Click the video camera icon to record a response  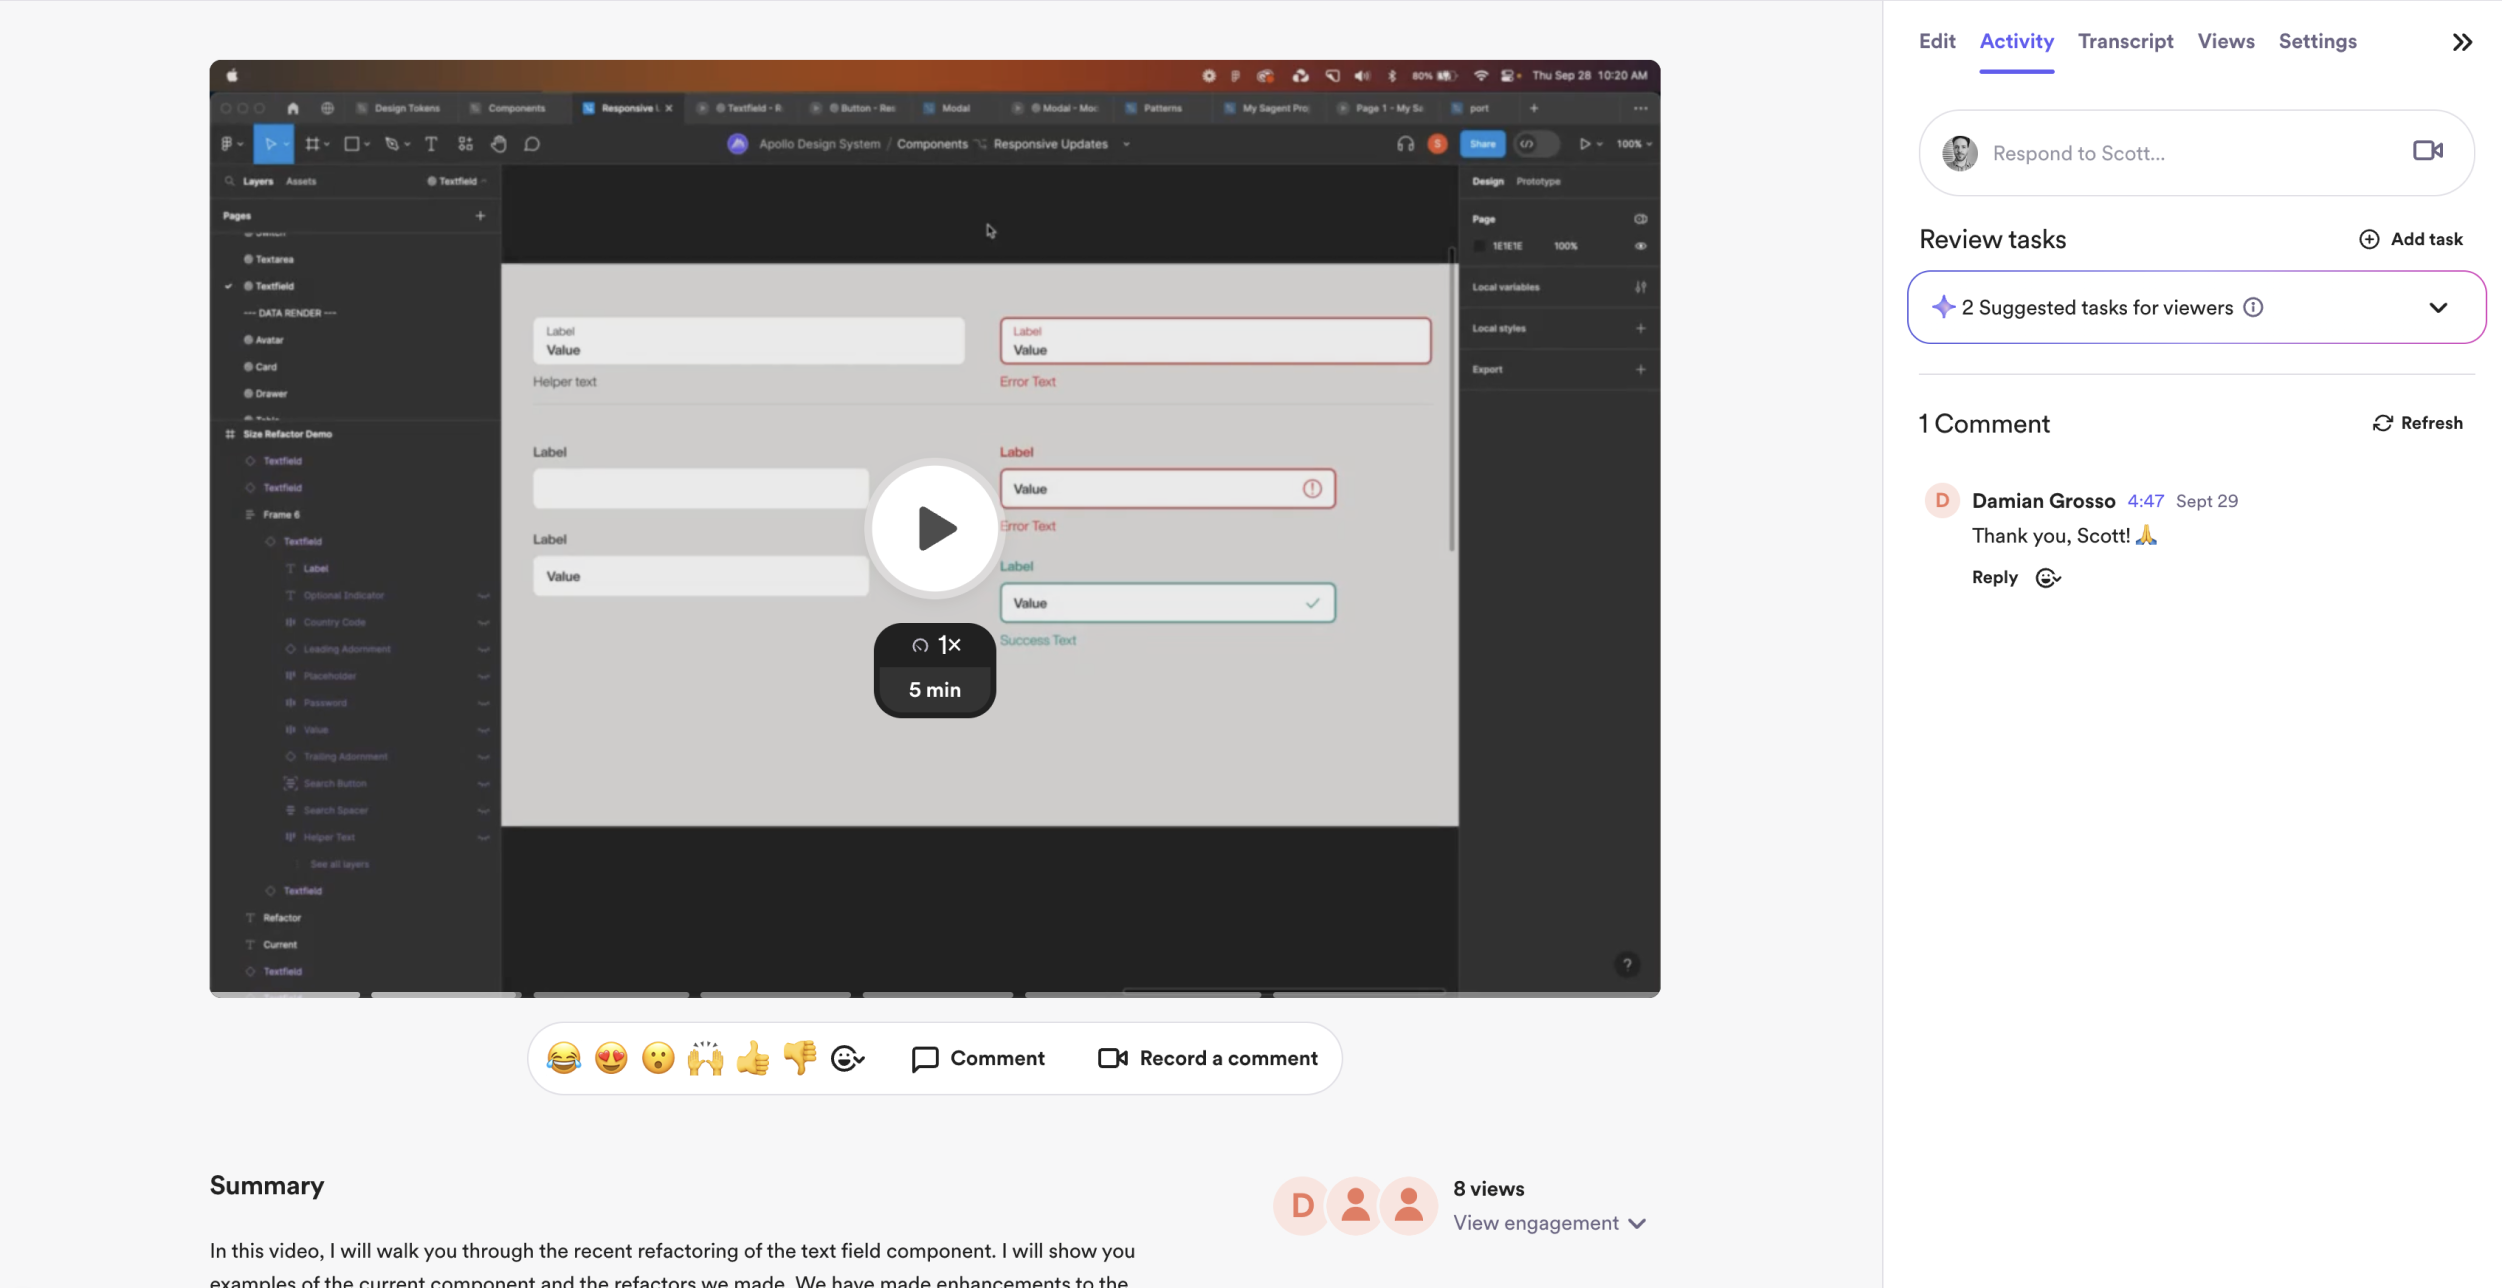(2427, 151)
